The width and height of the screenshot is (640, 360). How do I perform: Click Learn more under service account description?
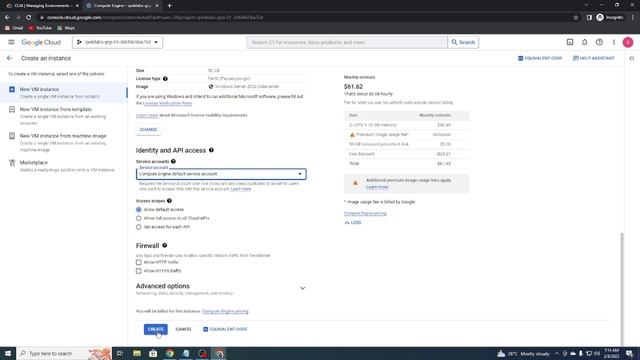pos(241,189)
